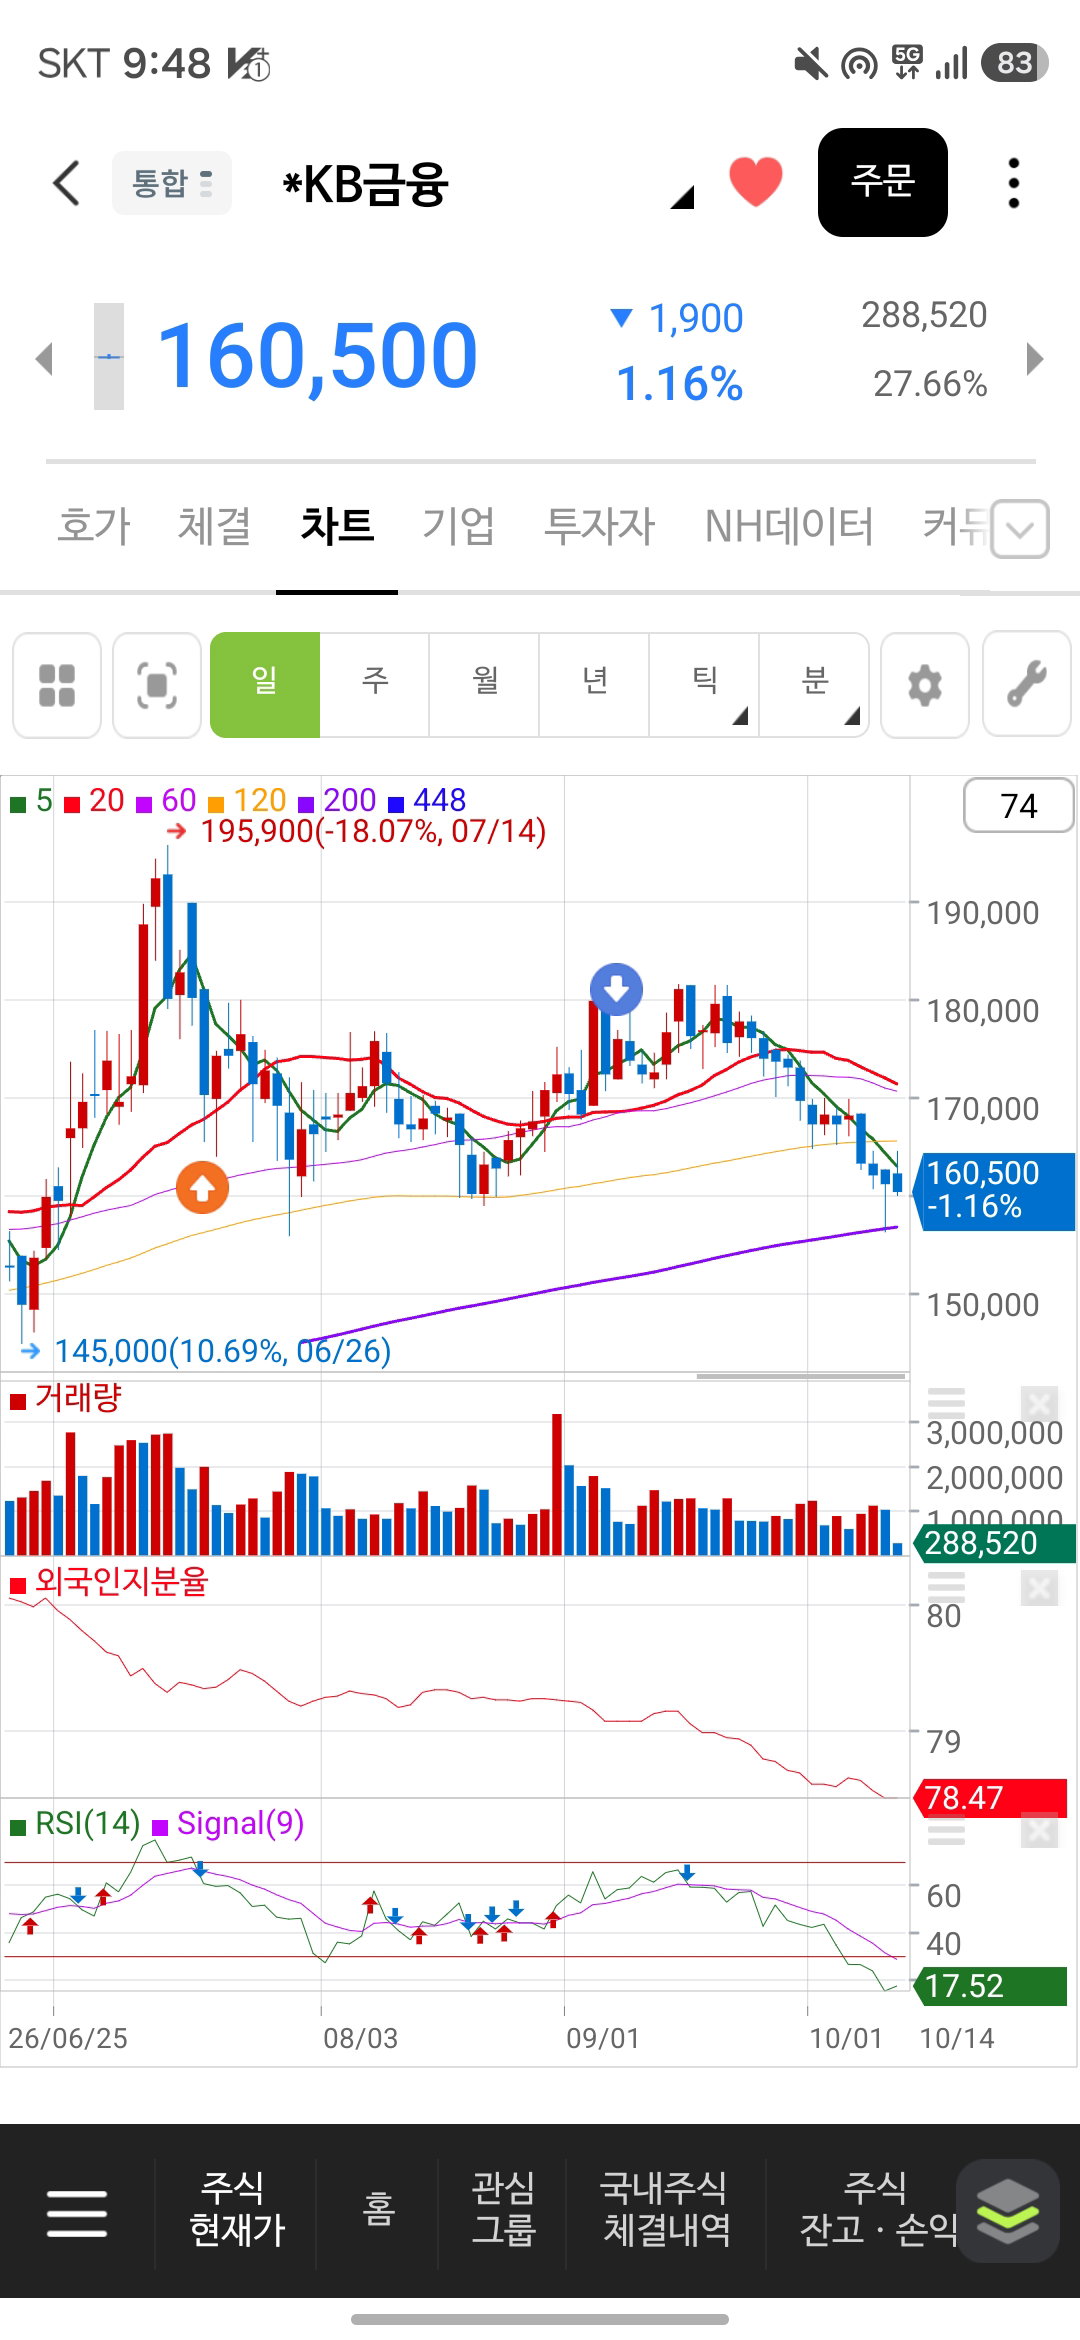The width and height of the screenshot is (1080, 2340).
Task: Switch to the 체결 tab
Action: click(x=214, y=526)
